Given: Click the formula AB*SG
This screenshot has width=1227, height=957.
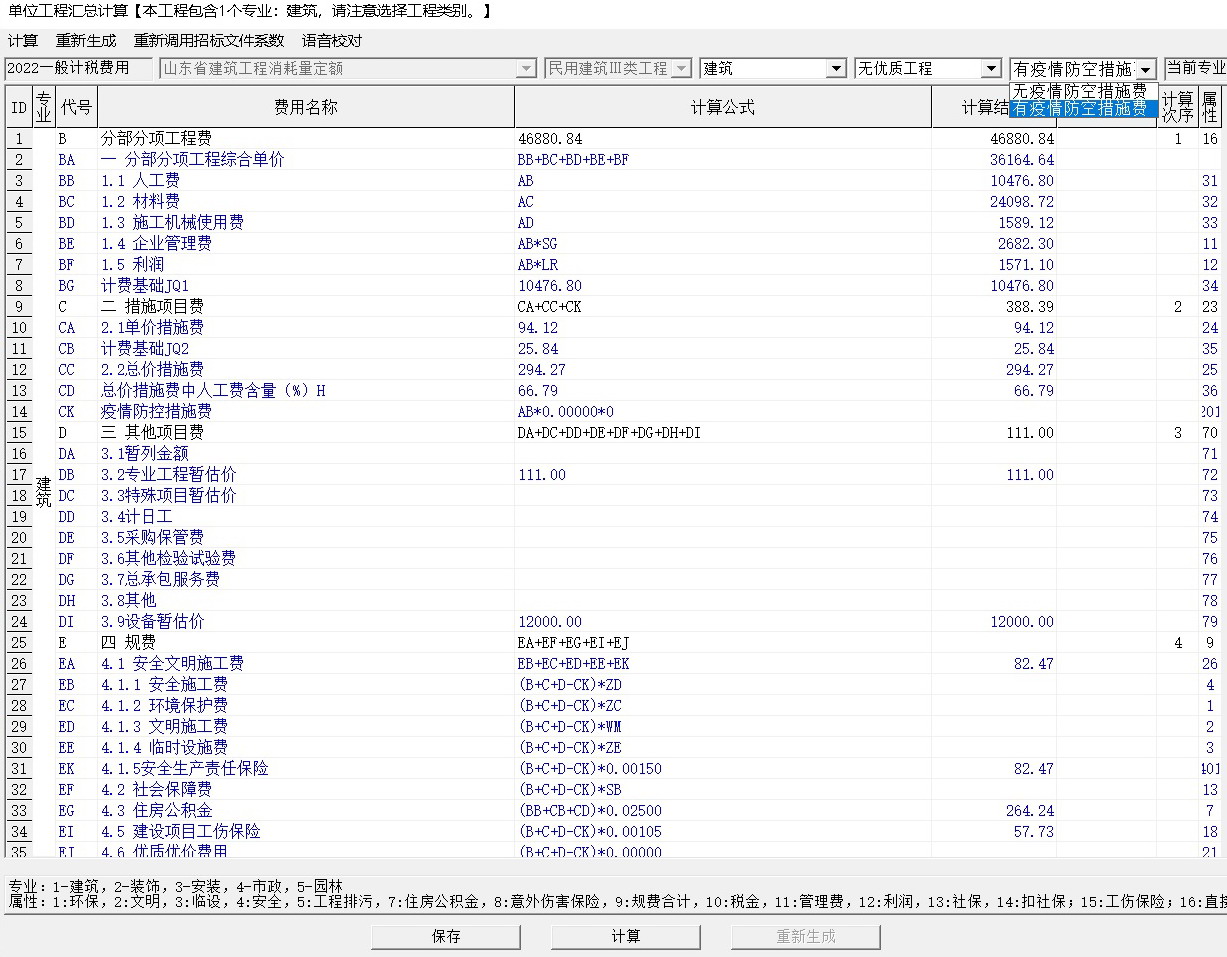Looking at the screenshot, I should (x=538, y=244).
